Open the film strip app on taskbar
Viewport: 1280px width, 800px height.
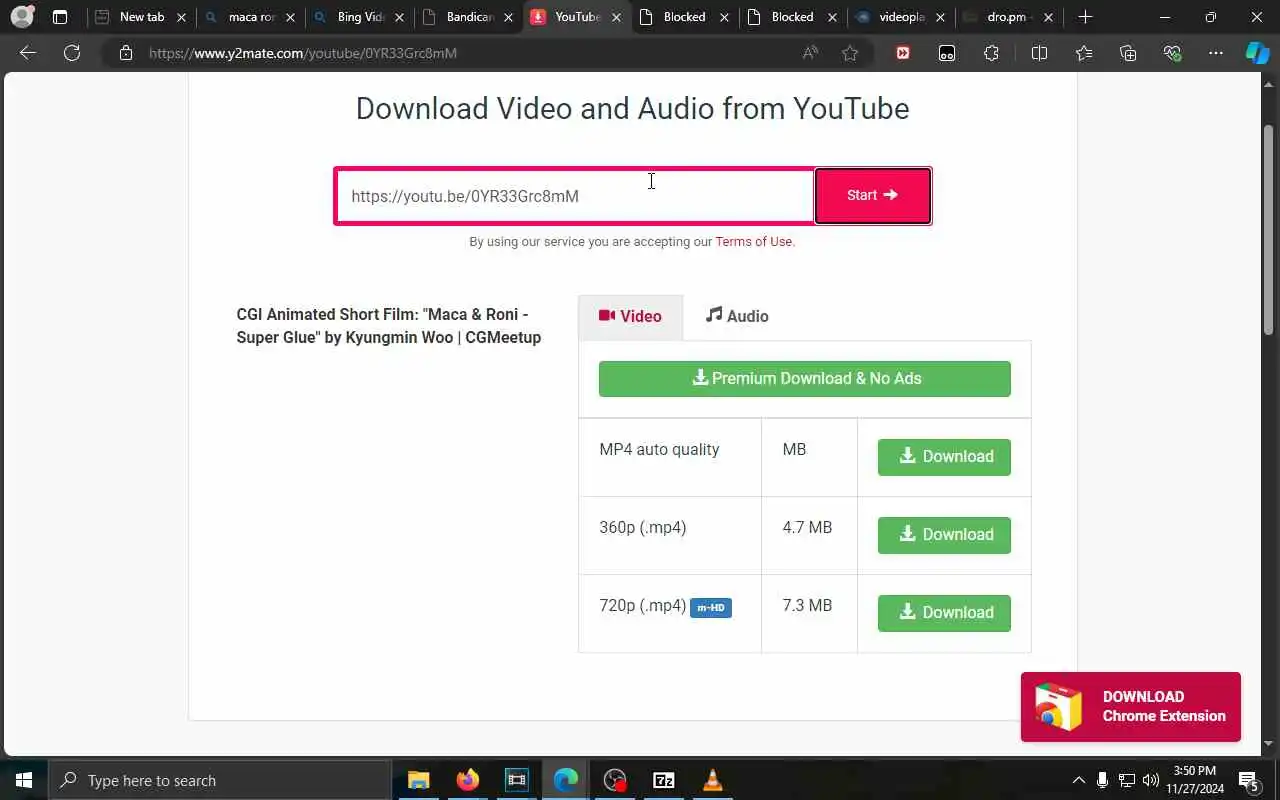pos(516,780)
